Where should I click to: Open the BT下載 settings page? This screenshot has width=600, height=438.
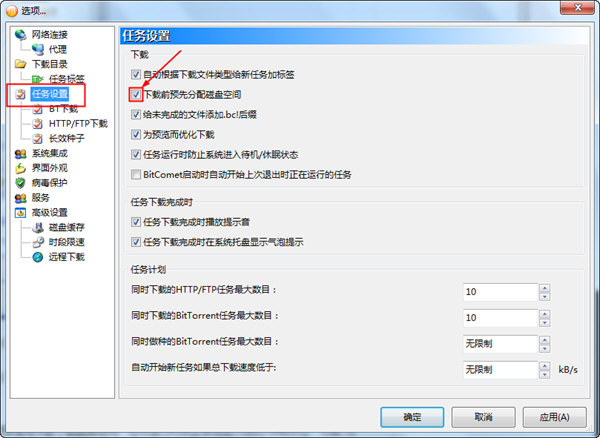[x=63, y=109]
